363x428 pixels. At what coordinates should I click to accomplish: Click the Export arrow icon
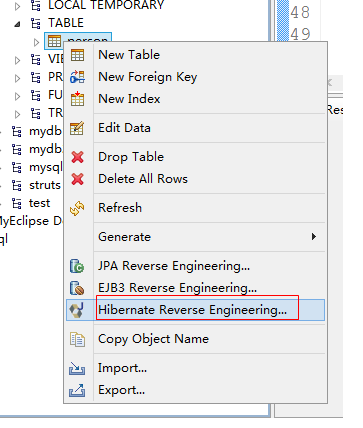(77, 390)
